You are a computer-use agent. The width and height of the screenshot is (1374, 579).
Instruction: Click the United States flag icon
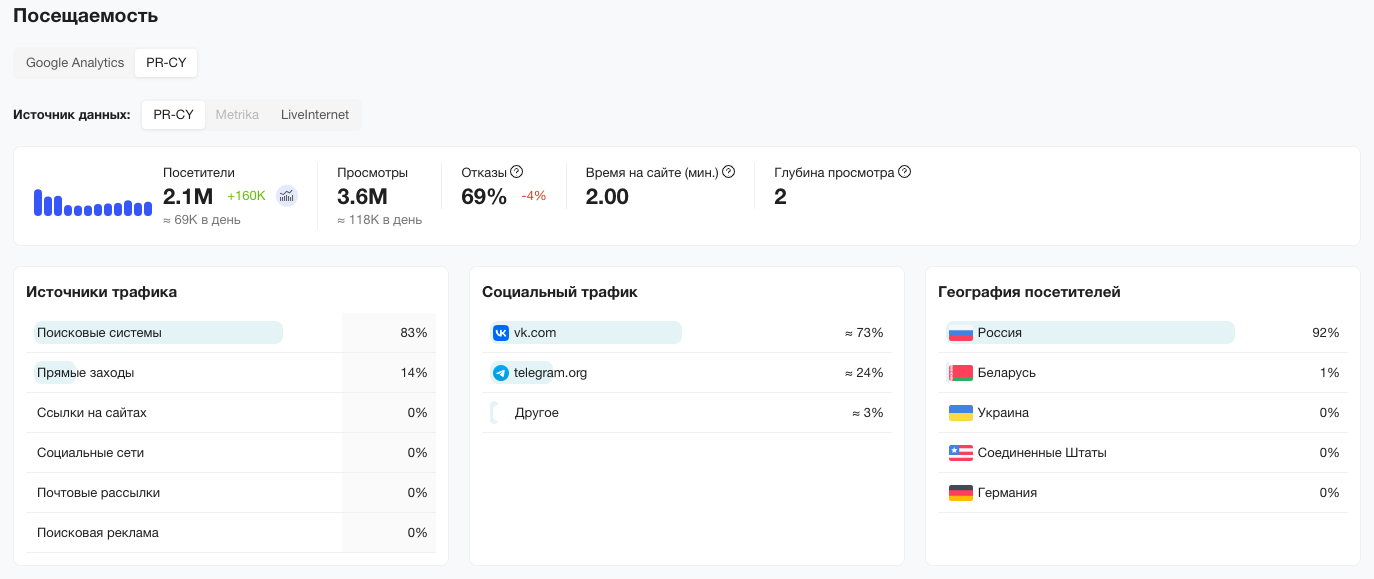pyautogui.click(x=961, y=453)
